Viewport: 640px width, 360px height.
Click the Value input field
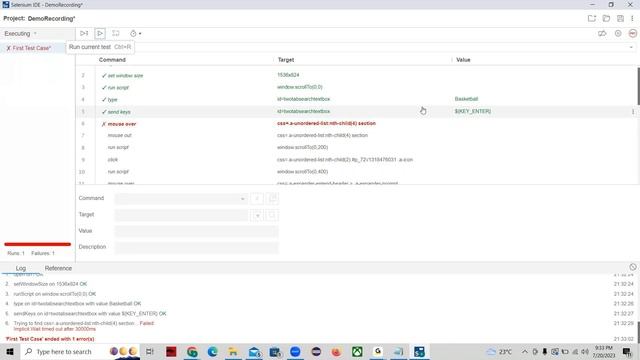[197, 231]
